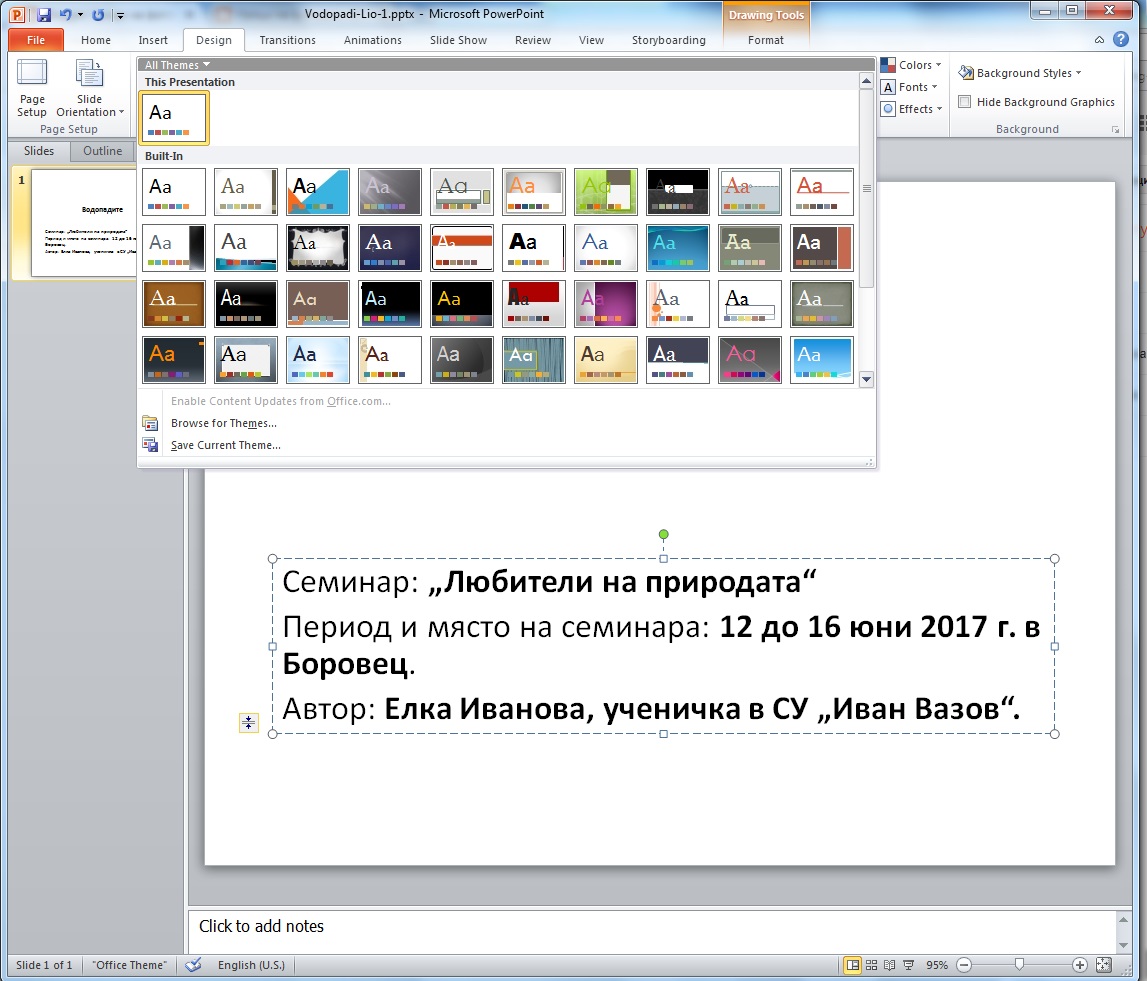
Task: Click the Background Styles icon
Action: click(x=966, y=72)
